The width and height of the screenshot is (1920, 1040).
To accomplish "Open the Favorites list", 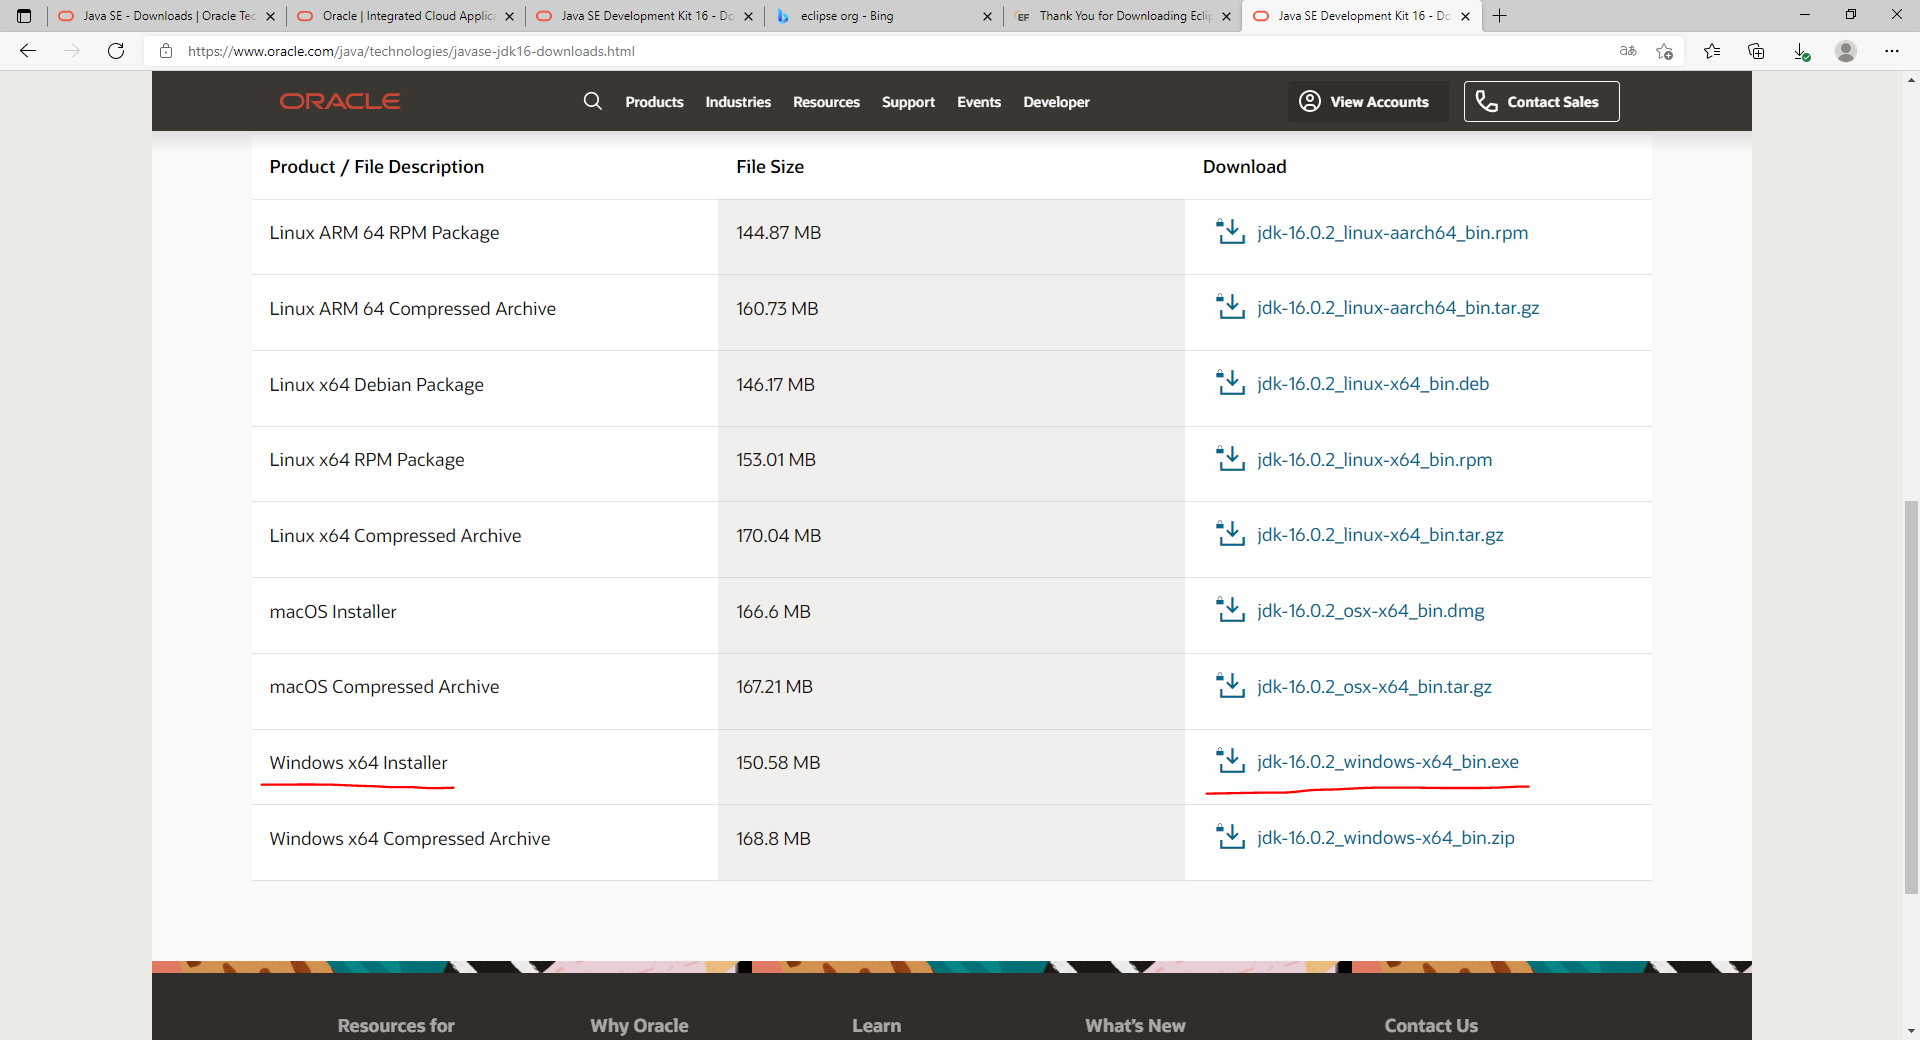I will pos(1712,51).
